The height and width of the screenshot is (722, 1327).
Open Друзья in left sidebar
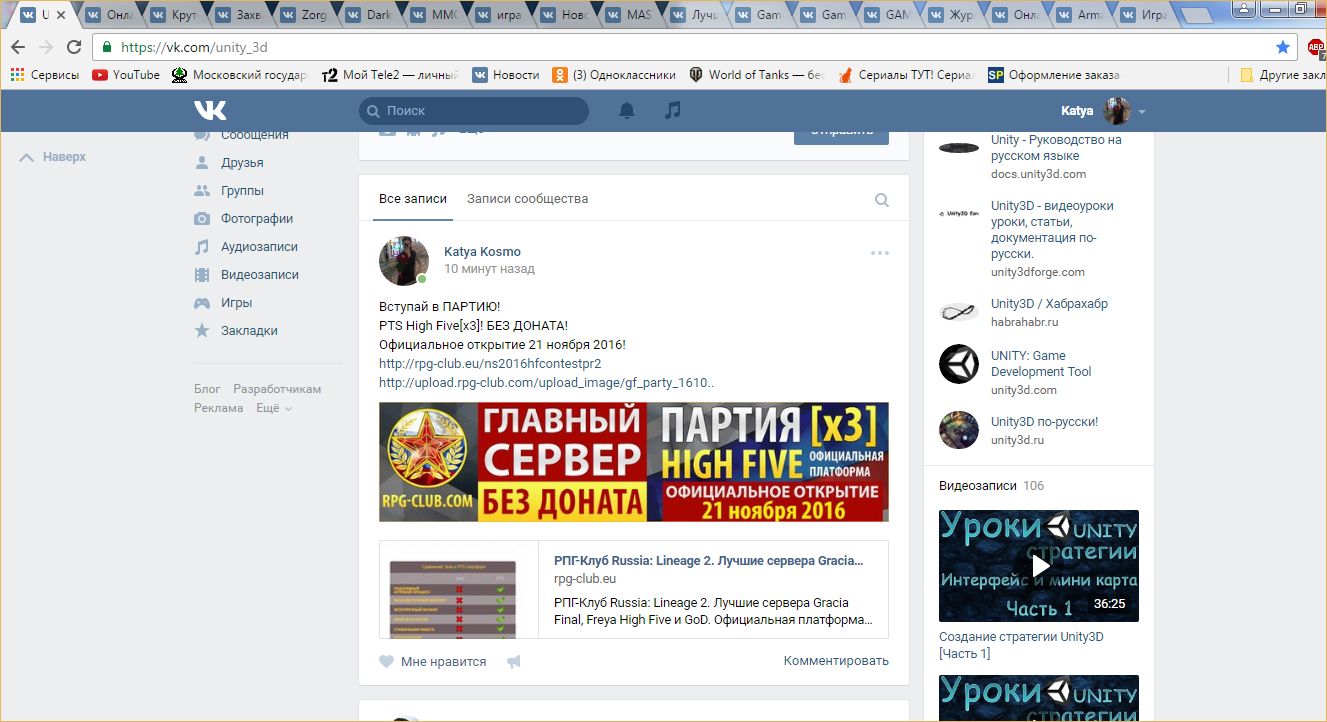tap(242, 163)
